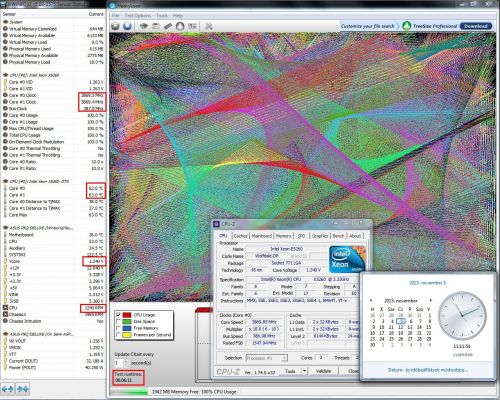
Task: Click the round dark-ringed icon in HeavyLoad toolbar
Action: coord(180,26)
